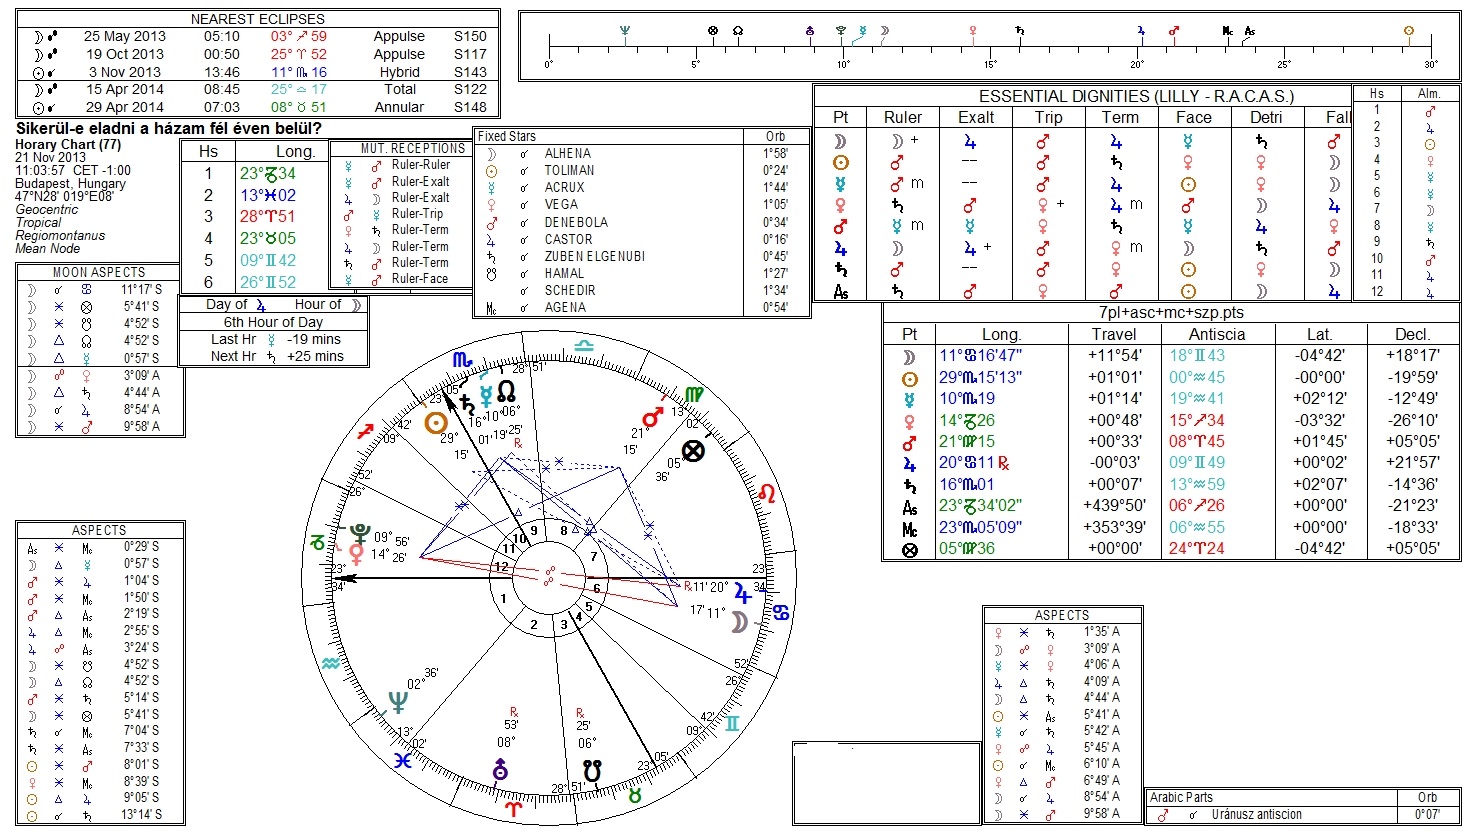Viewport: 1477px width, 835px height.
Task: Select the blue Jupiter glyph in the wheel
Action: click(743, 593)
